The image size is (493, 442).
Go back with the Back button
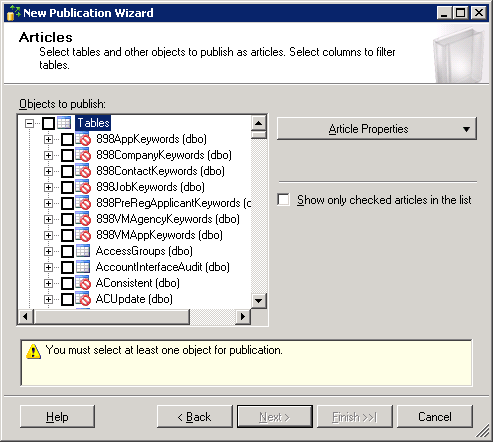[195, 417]
